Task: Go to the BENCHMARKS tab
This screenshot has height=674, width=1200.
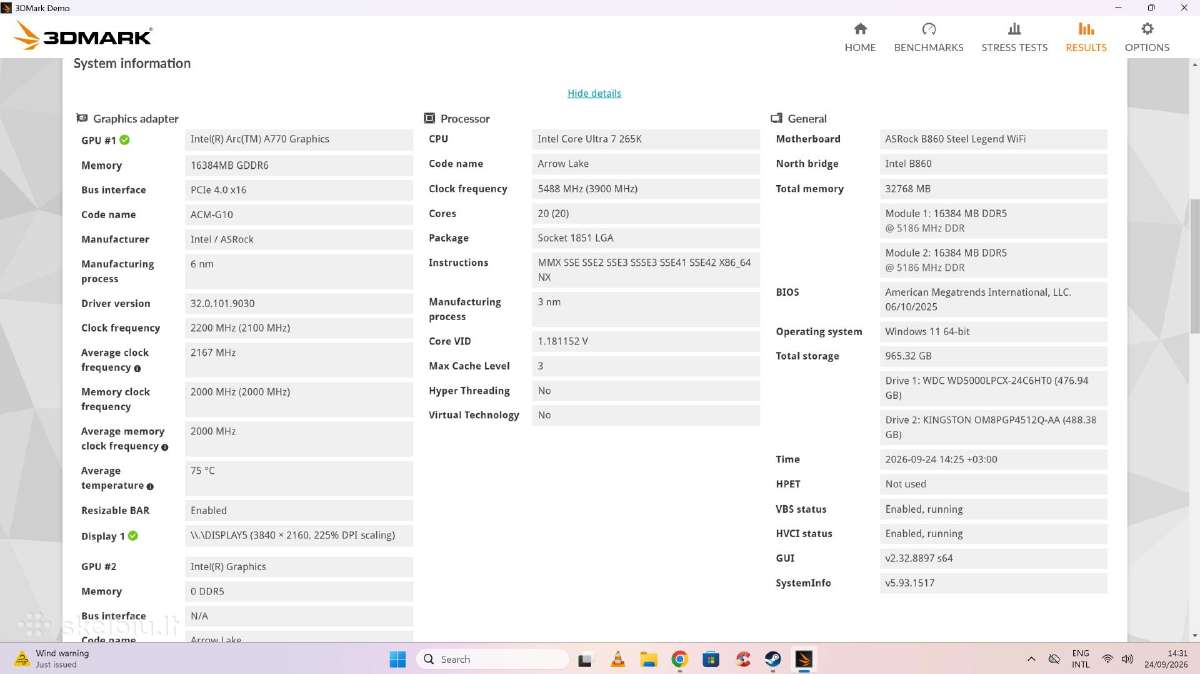Action: point(928,37)
